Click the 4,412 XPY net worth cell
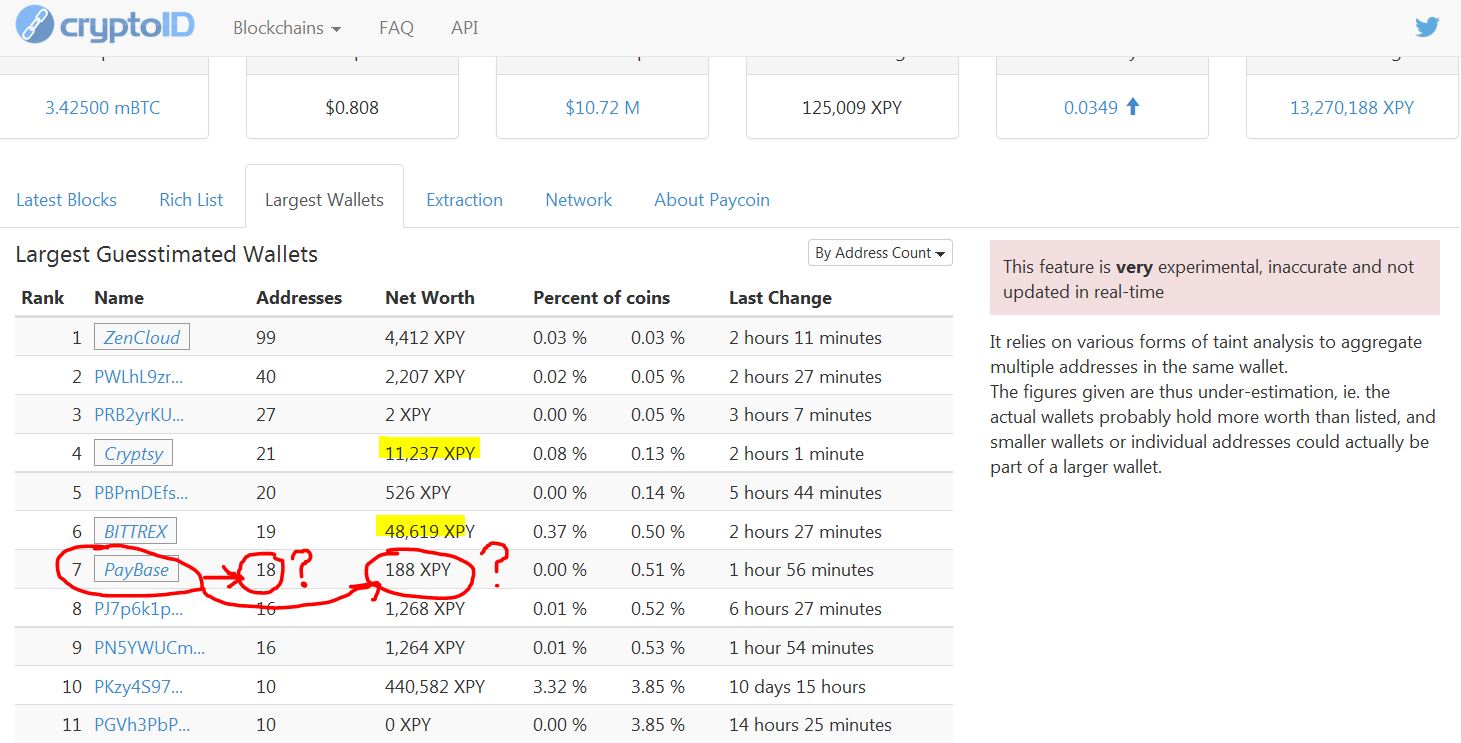Viewport: 1461px width, 743px height. [425, 337]
